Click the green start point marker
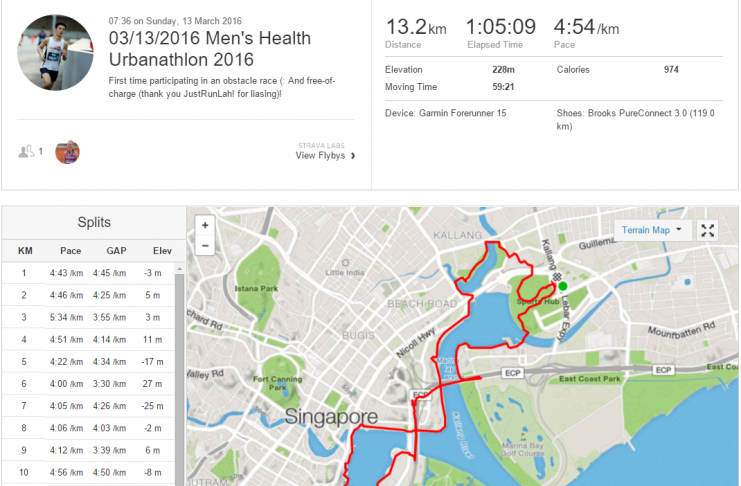The height and width of the screenshot is (486, 741). click(562, 286)
